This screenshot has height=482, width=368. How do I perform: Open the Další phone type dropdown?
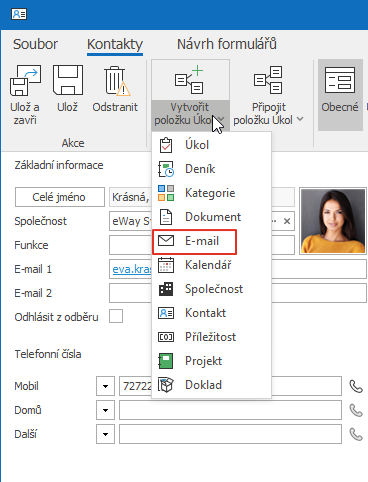click(x=105, y=434)
